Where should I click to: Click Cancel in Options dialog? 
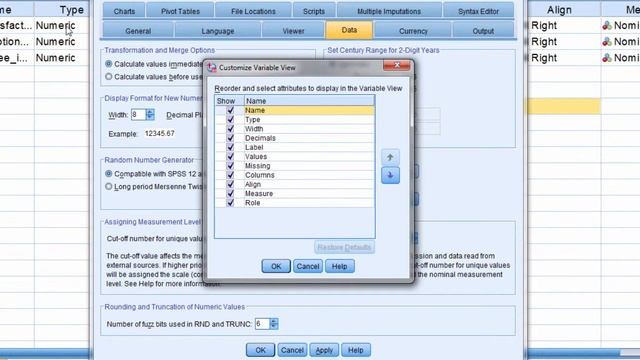pos(292,350)
